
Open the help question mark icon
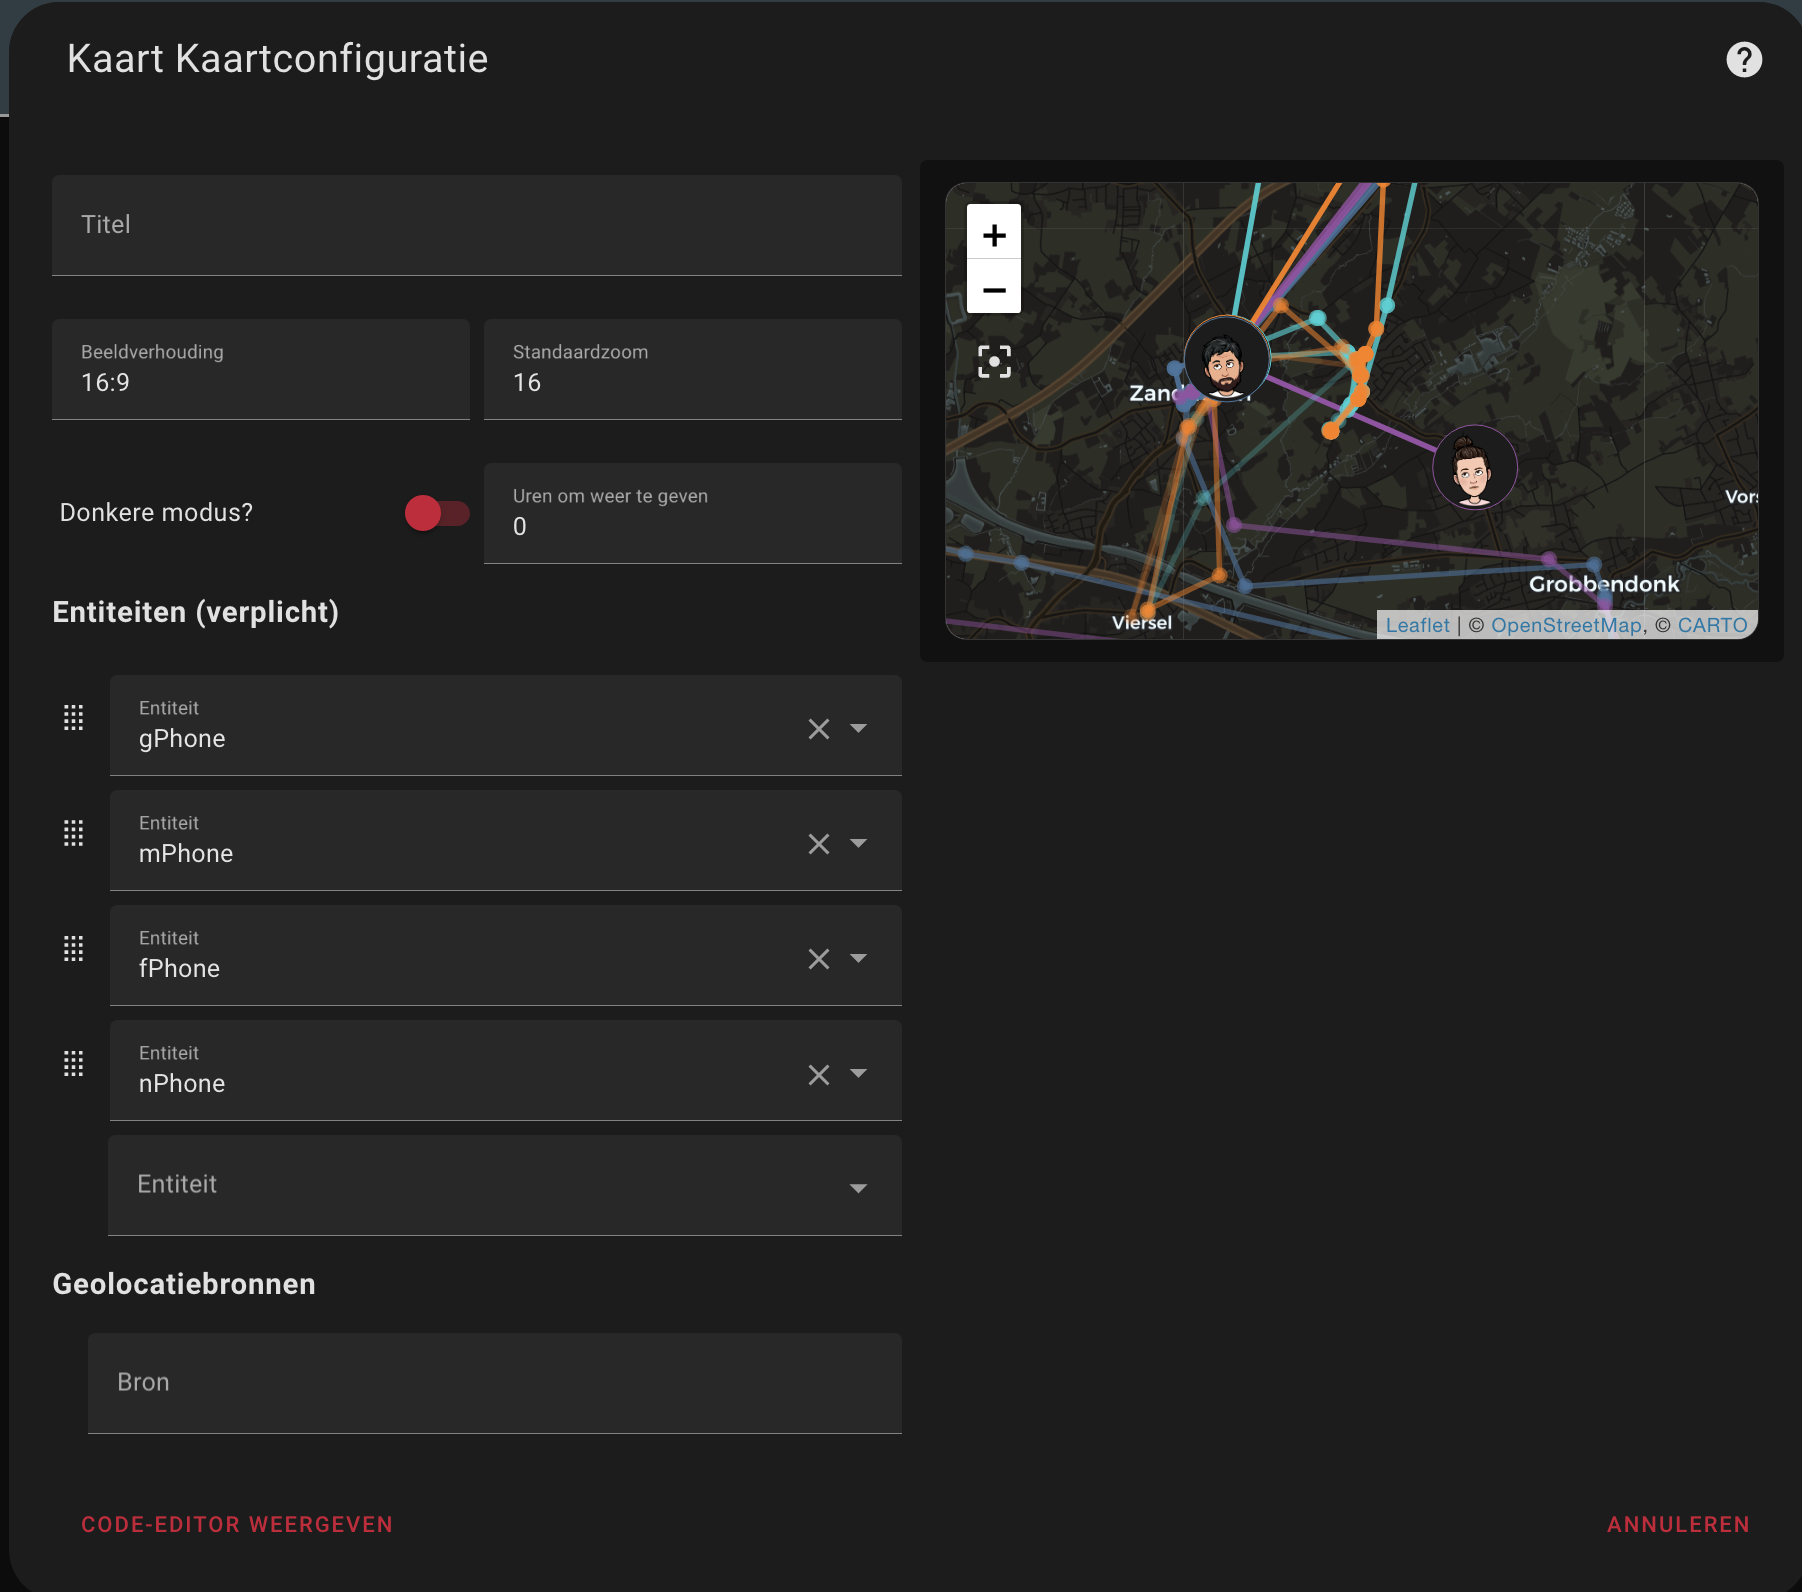click(x=1746, y=59)
